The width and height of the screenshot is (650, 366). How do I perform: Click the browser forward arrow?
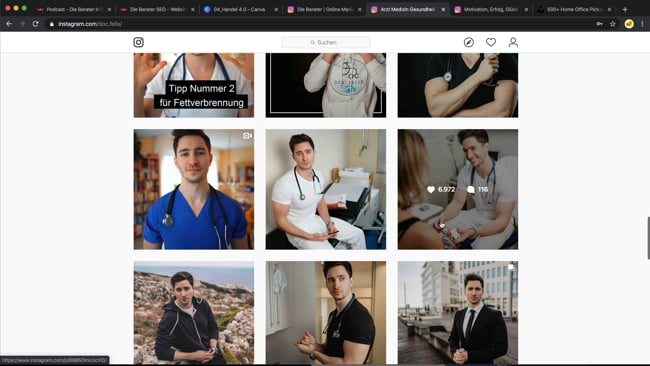pos(22,24)
